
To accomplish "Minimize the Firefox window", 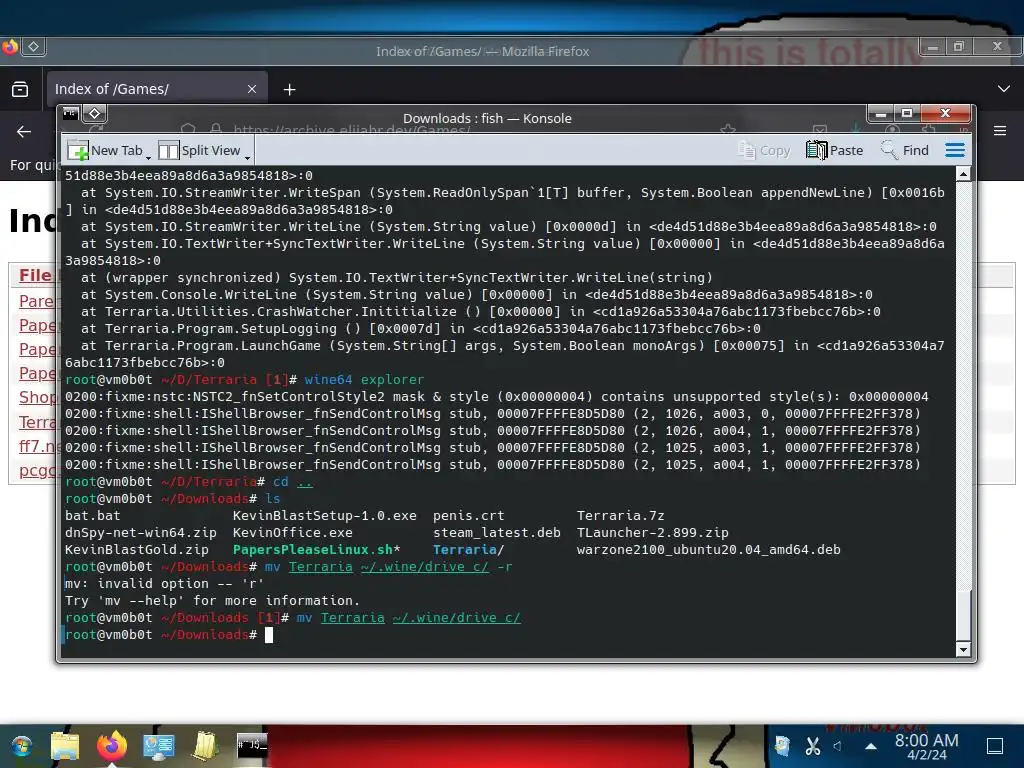I will pos(933,46).
